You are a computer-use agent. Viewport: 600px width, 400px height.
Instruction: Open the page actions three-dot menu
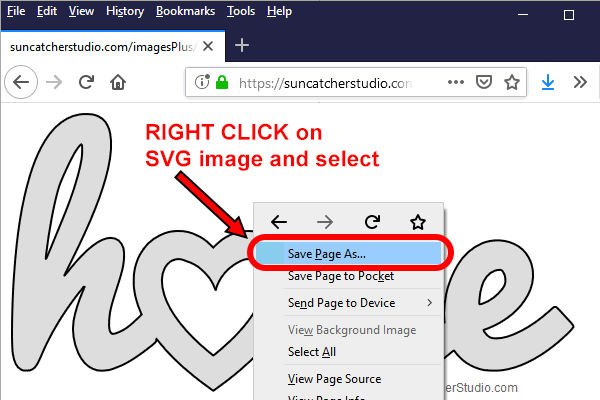coord(456,83)
